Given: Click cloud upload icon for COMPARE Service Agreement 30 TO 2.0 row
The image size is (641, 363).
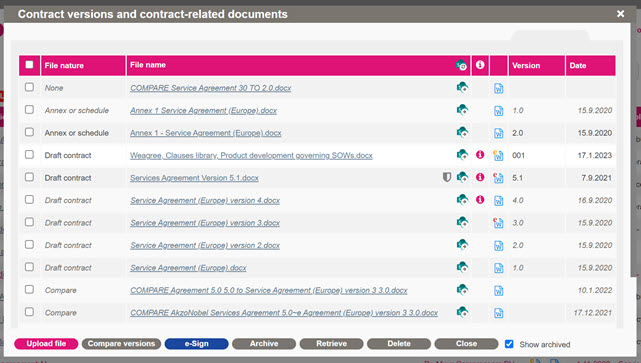Looking at the screenshot, I should click(x=462, y=87).
